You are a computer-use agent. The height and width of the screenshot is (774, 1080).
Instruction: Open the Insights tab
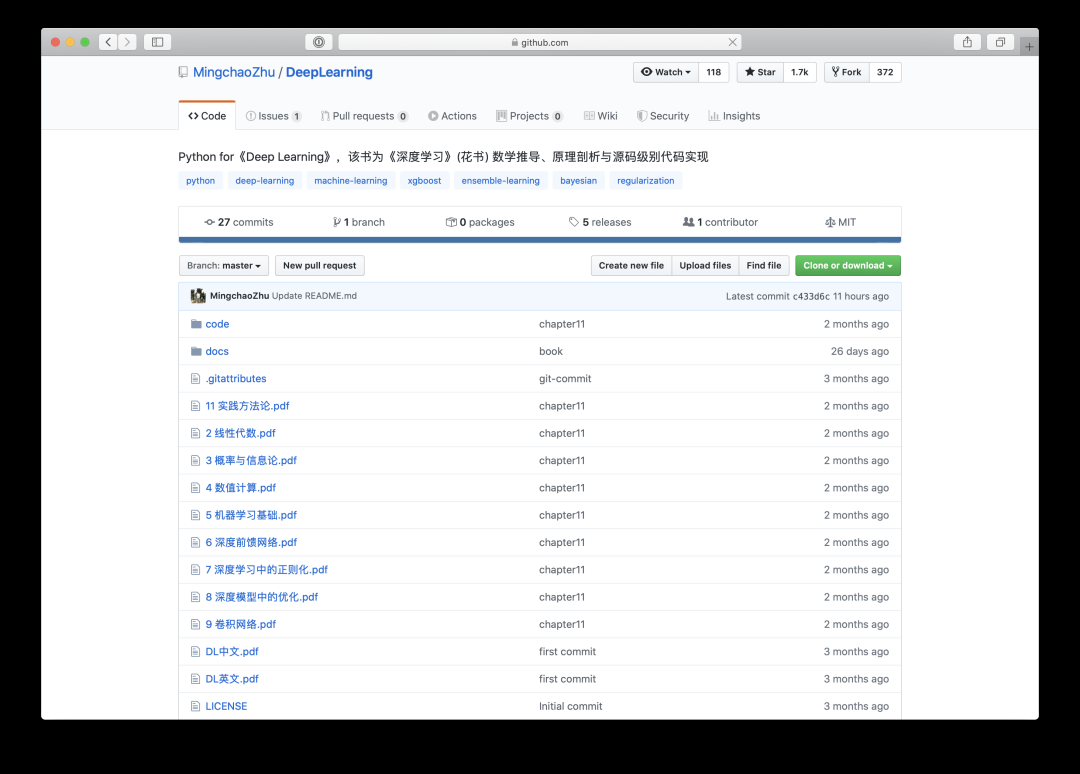[734, 116]
